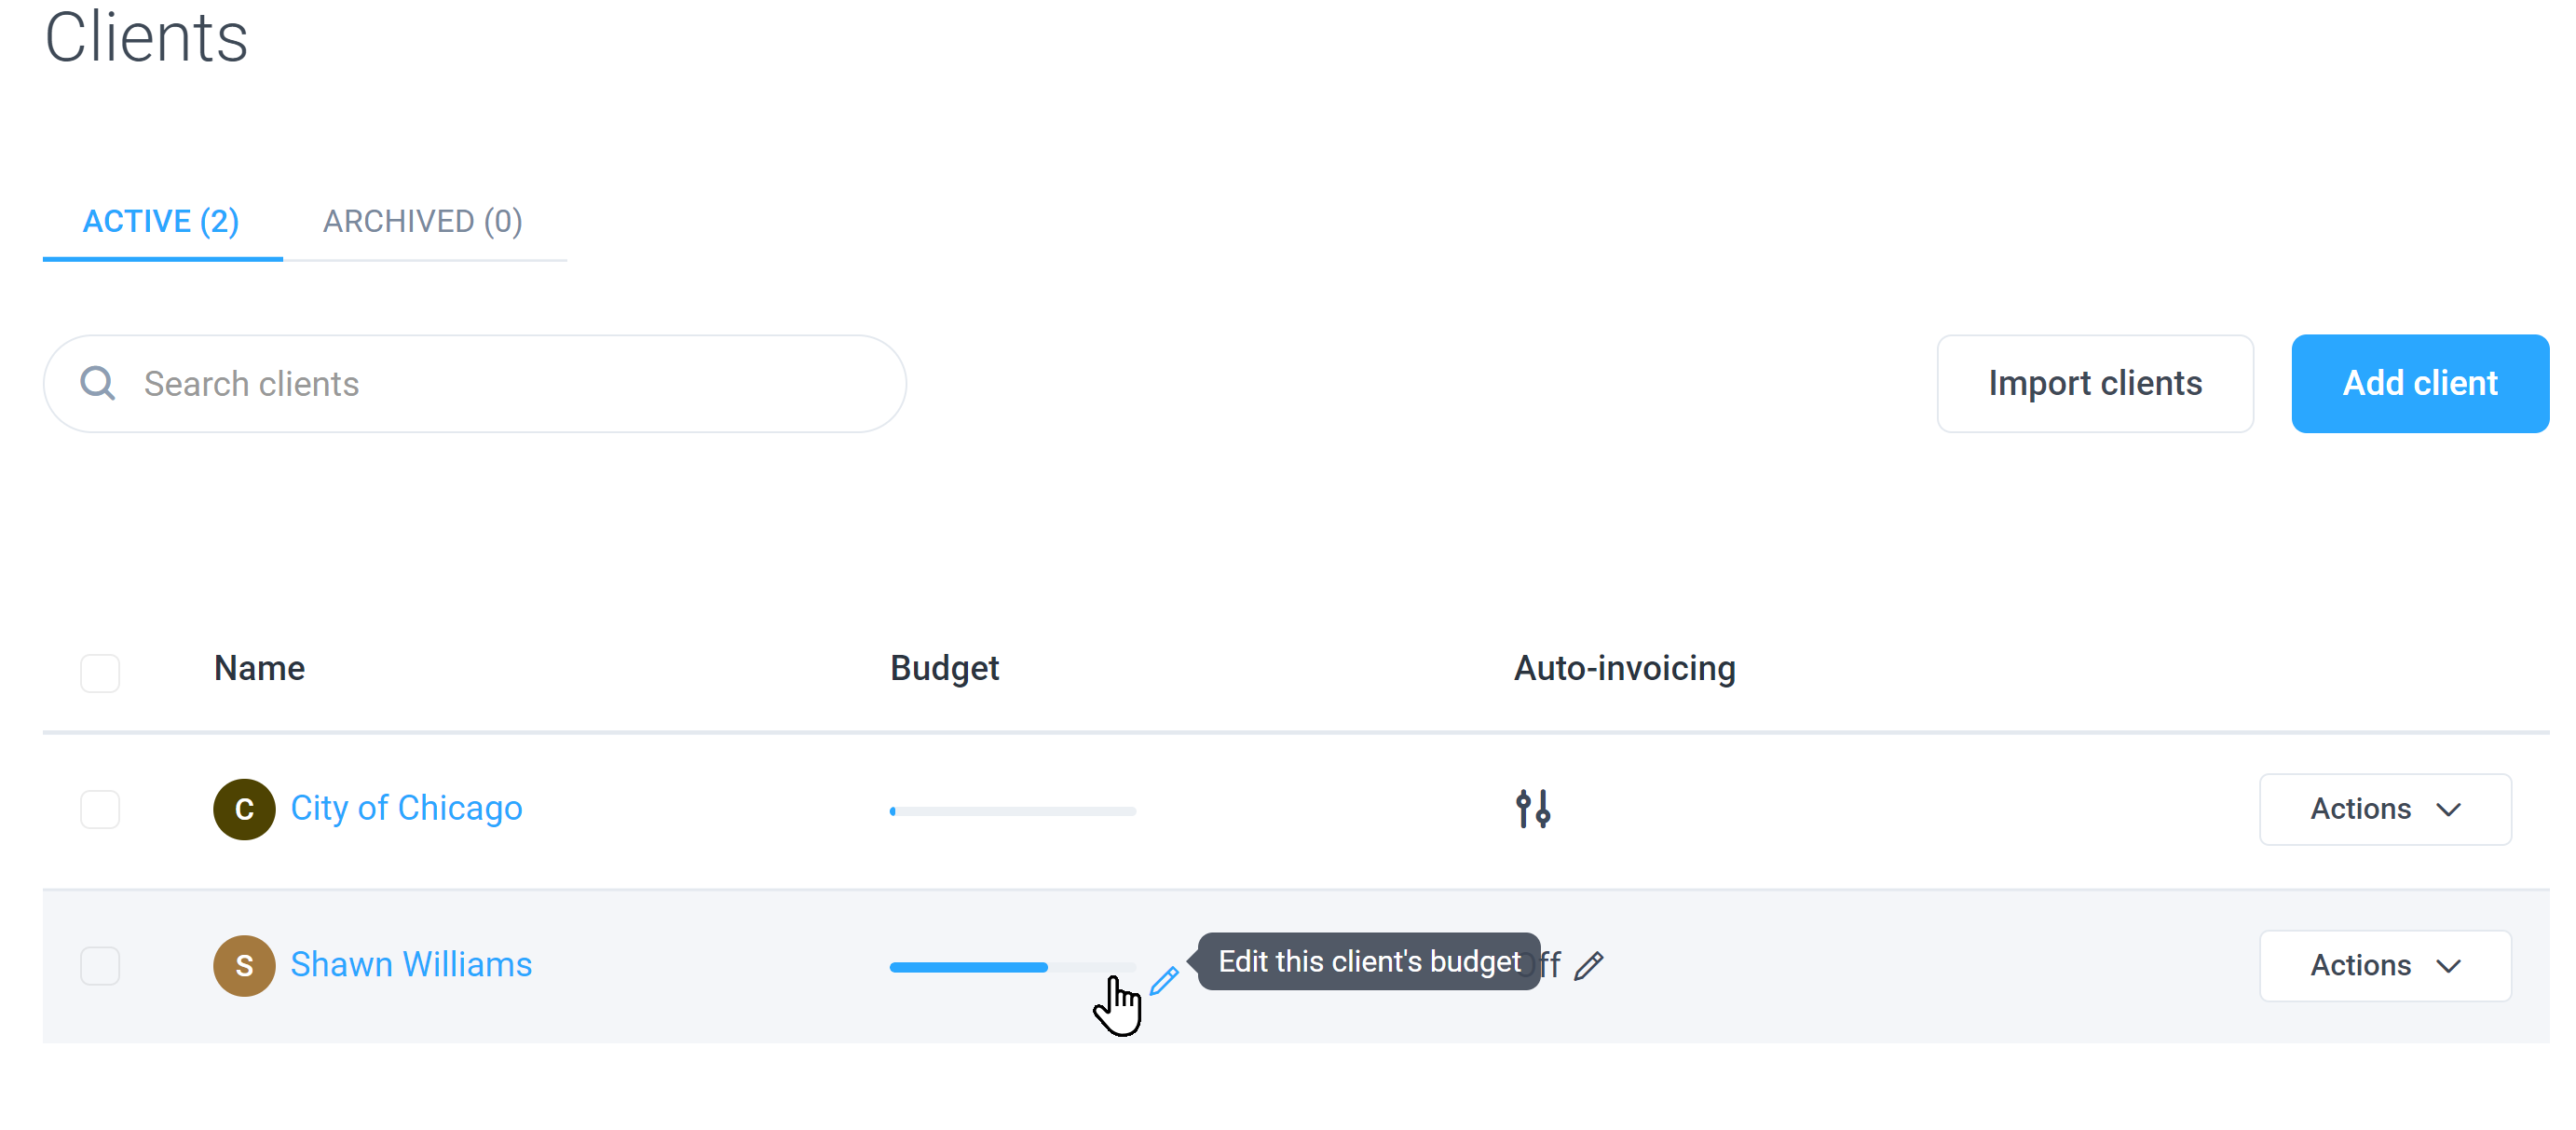
Task: Click City of Chicago budget progress bar
Action: pyautogui.click(x=1012, y=811)
